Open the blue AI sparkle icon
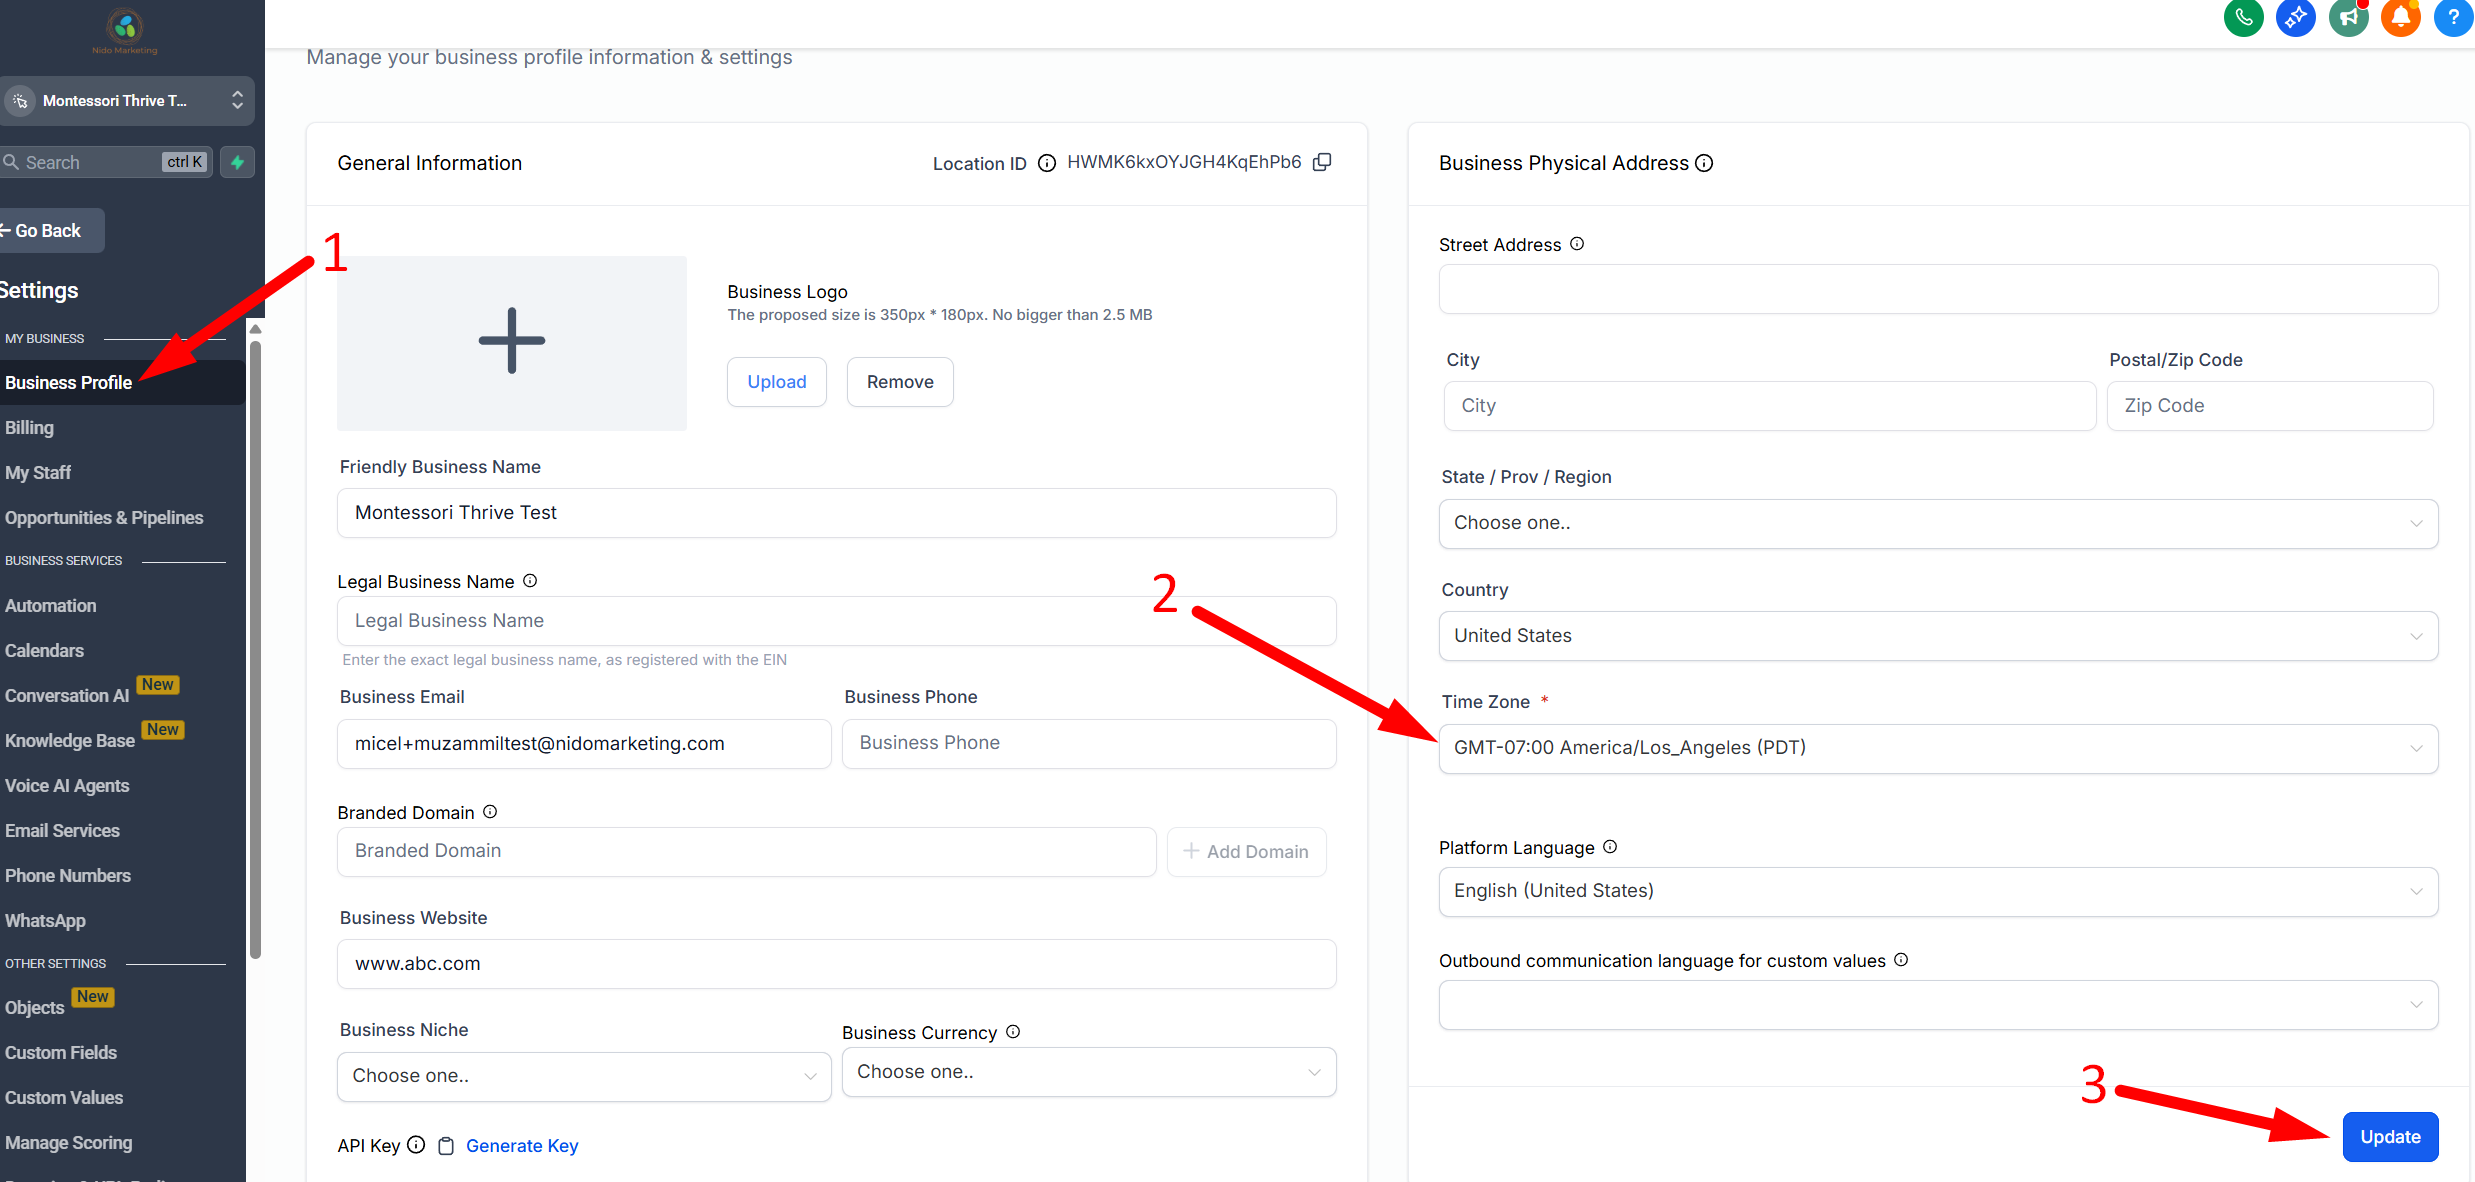This screenshot has height=1182, width=2475. tap(2296, 17)
